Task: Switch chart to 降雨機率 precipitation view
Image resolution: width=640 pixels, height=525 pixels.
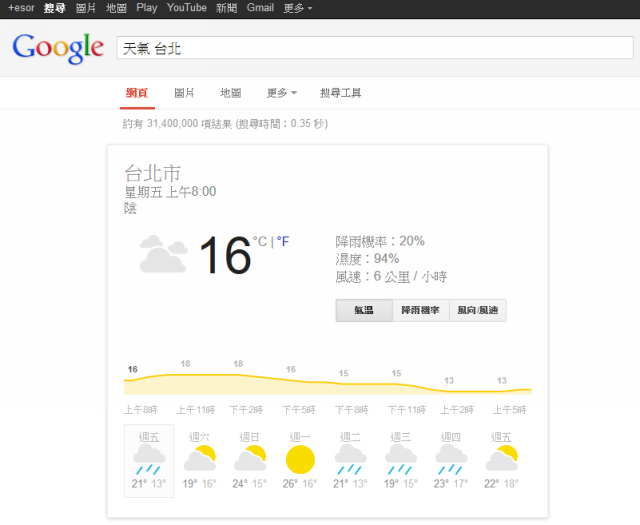Action: [420, 311]
